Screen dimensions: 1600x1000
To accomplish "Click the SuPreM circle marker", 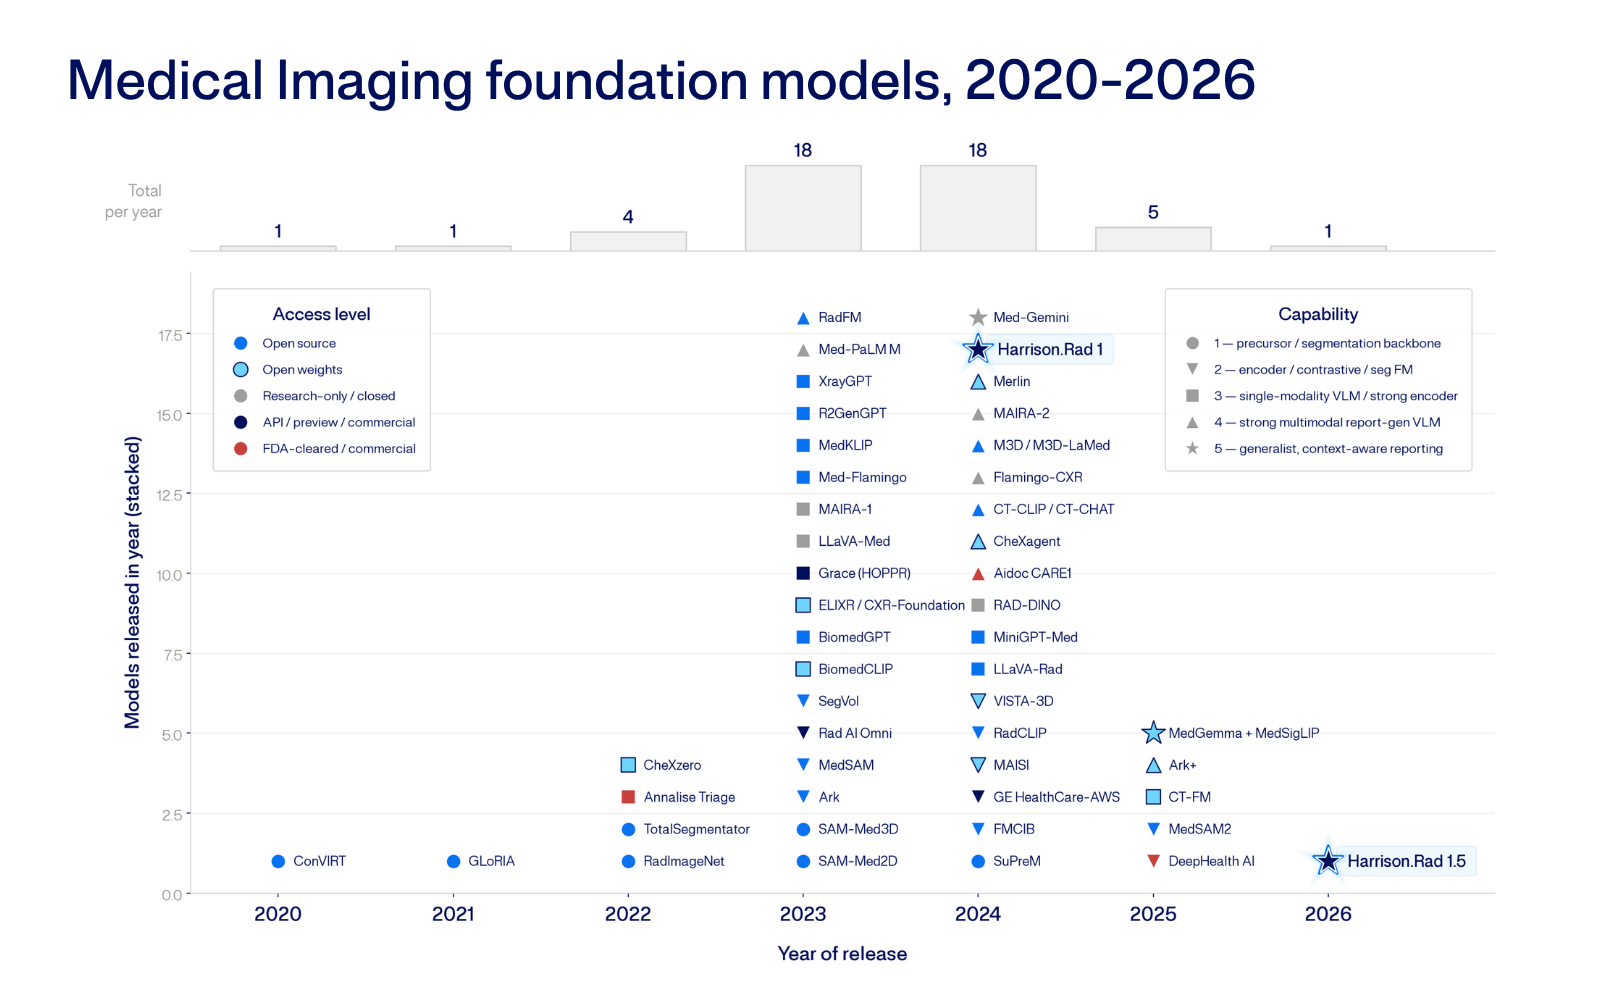I will [x=978, y=861].
